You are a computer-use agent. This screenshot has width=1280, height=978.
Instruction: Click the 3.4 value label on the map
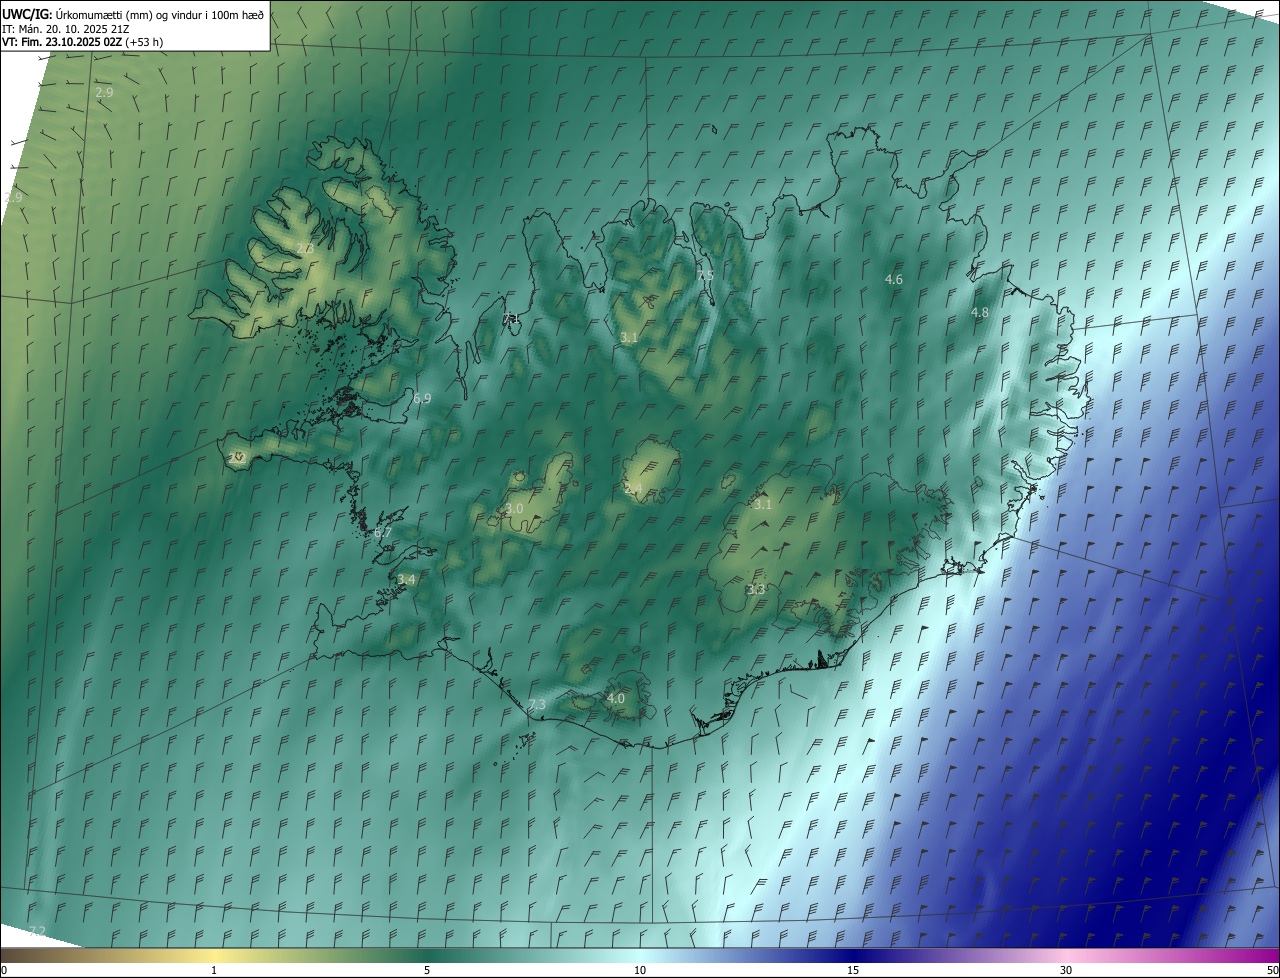click(406, 579)
